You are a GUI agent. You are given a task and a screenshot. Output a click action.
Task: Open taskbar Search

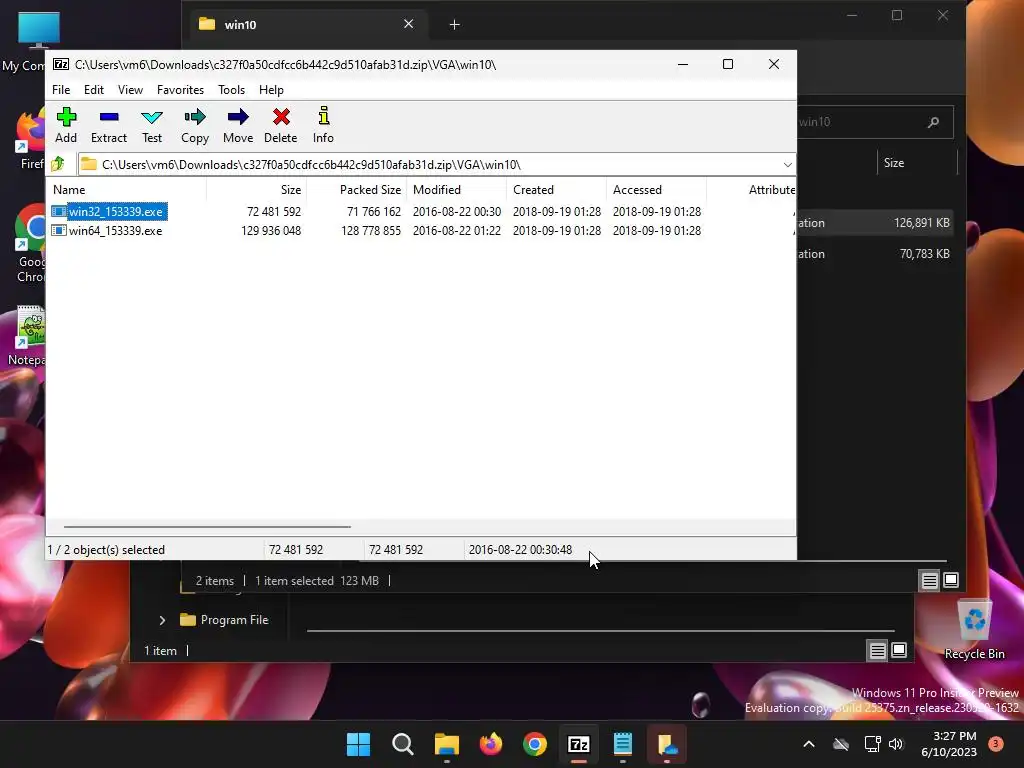402,744
